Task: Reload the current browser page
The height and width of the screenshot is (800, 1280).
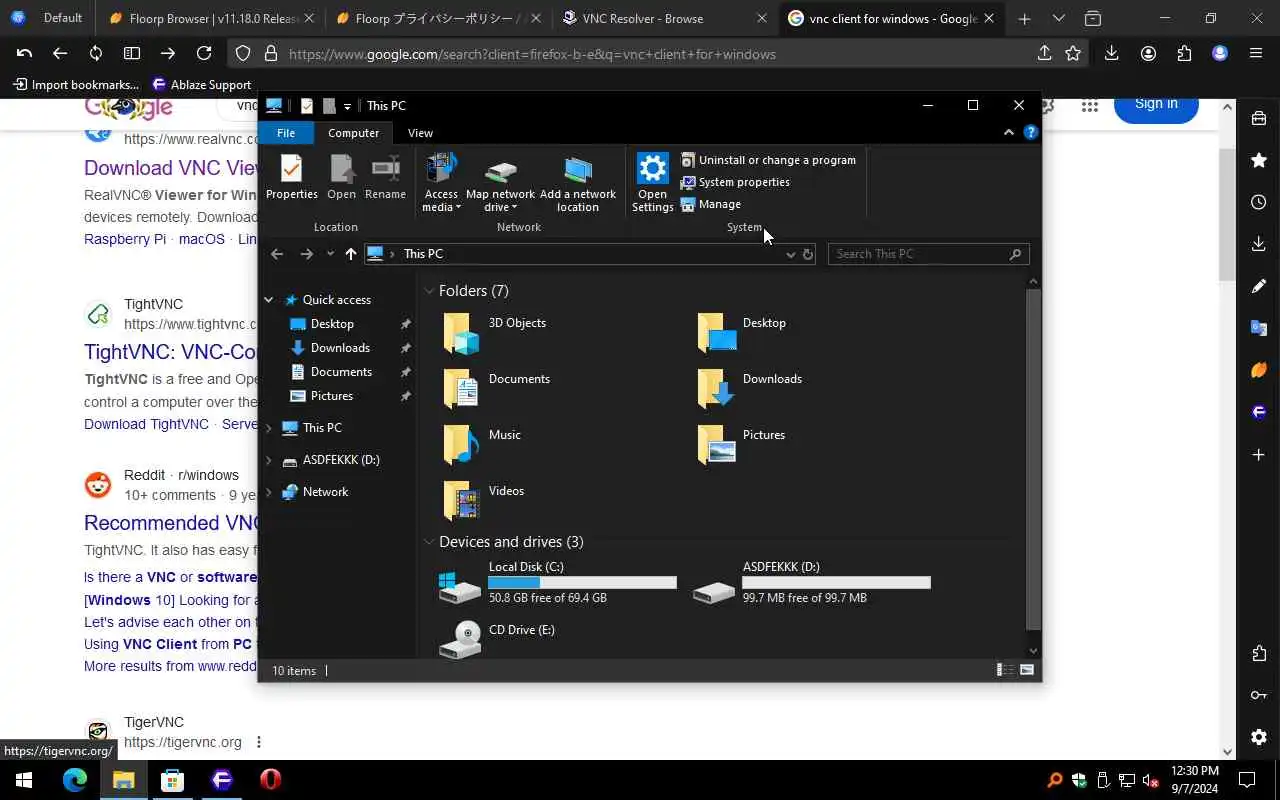Action: (204, 54)
